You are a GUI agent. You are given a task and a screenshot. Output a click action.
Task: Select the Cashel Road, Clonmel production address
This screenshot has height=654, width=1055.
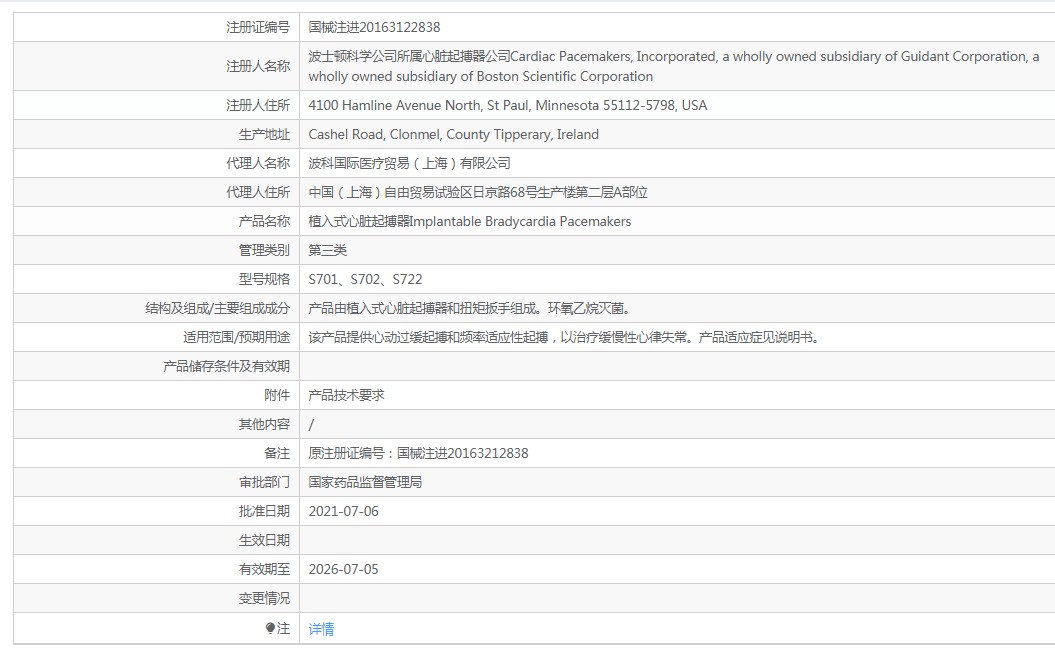tap(453, 134)
